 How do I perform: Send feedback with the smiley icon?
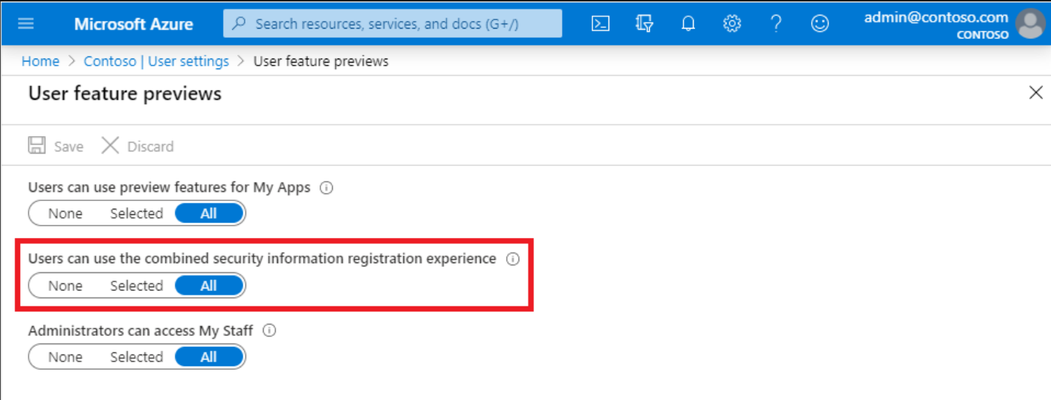point(819,24)
